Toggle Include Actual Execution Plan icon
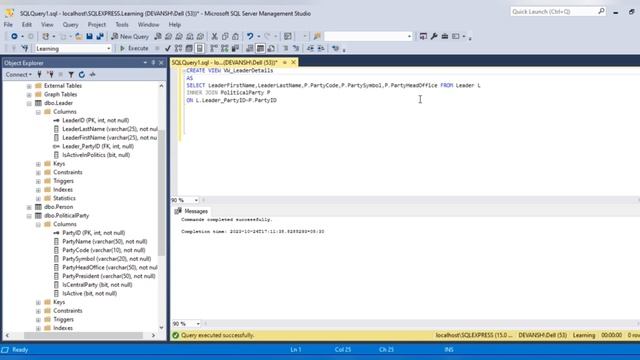 click(214, 48)
